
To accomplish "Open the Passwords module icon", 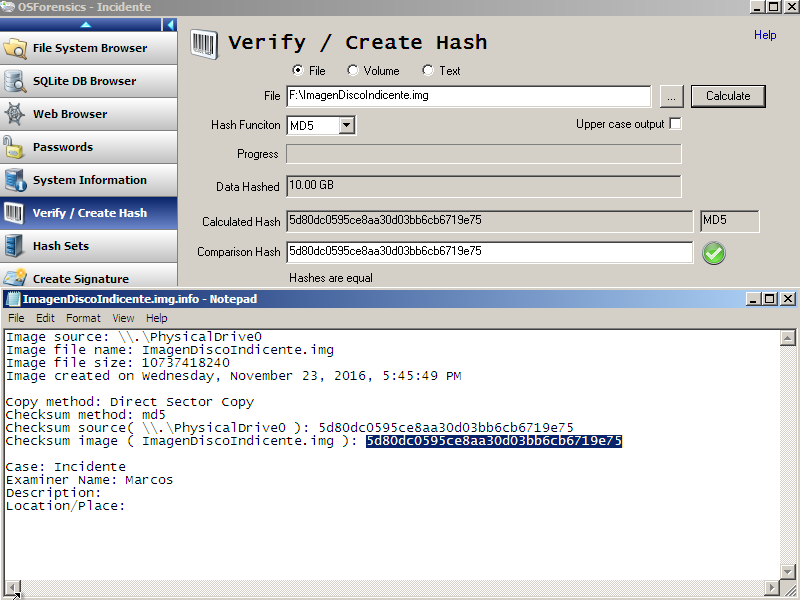I will tap(16, 147).
